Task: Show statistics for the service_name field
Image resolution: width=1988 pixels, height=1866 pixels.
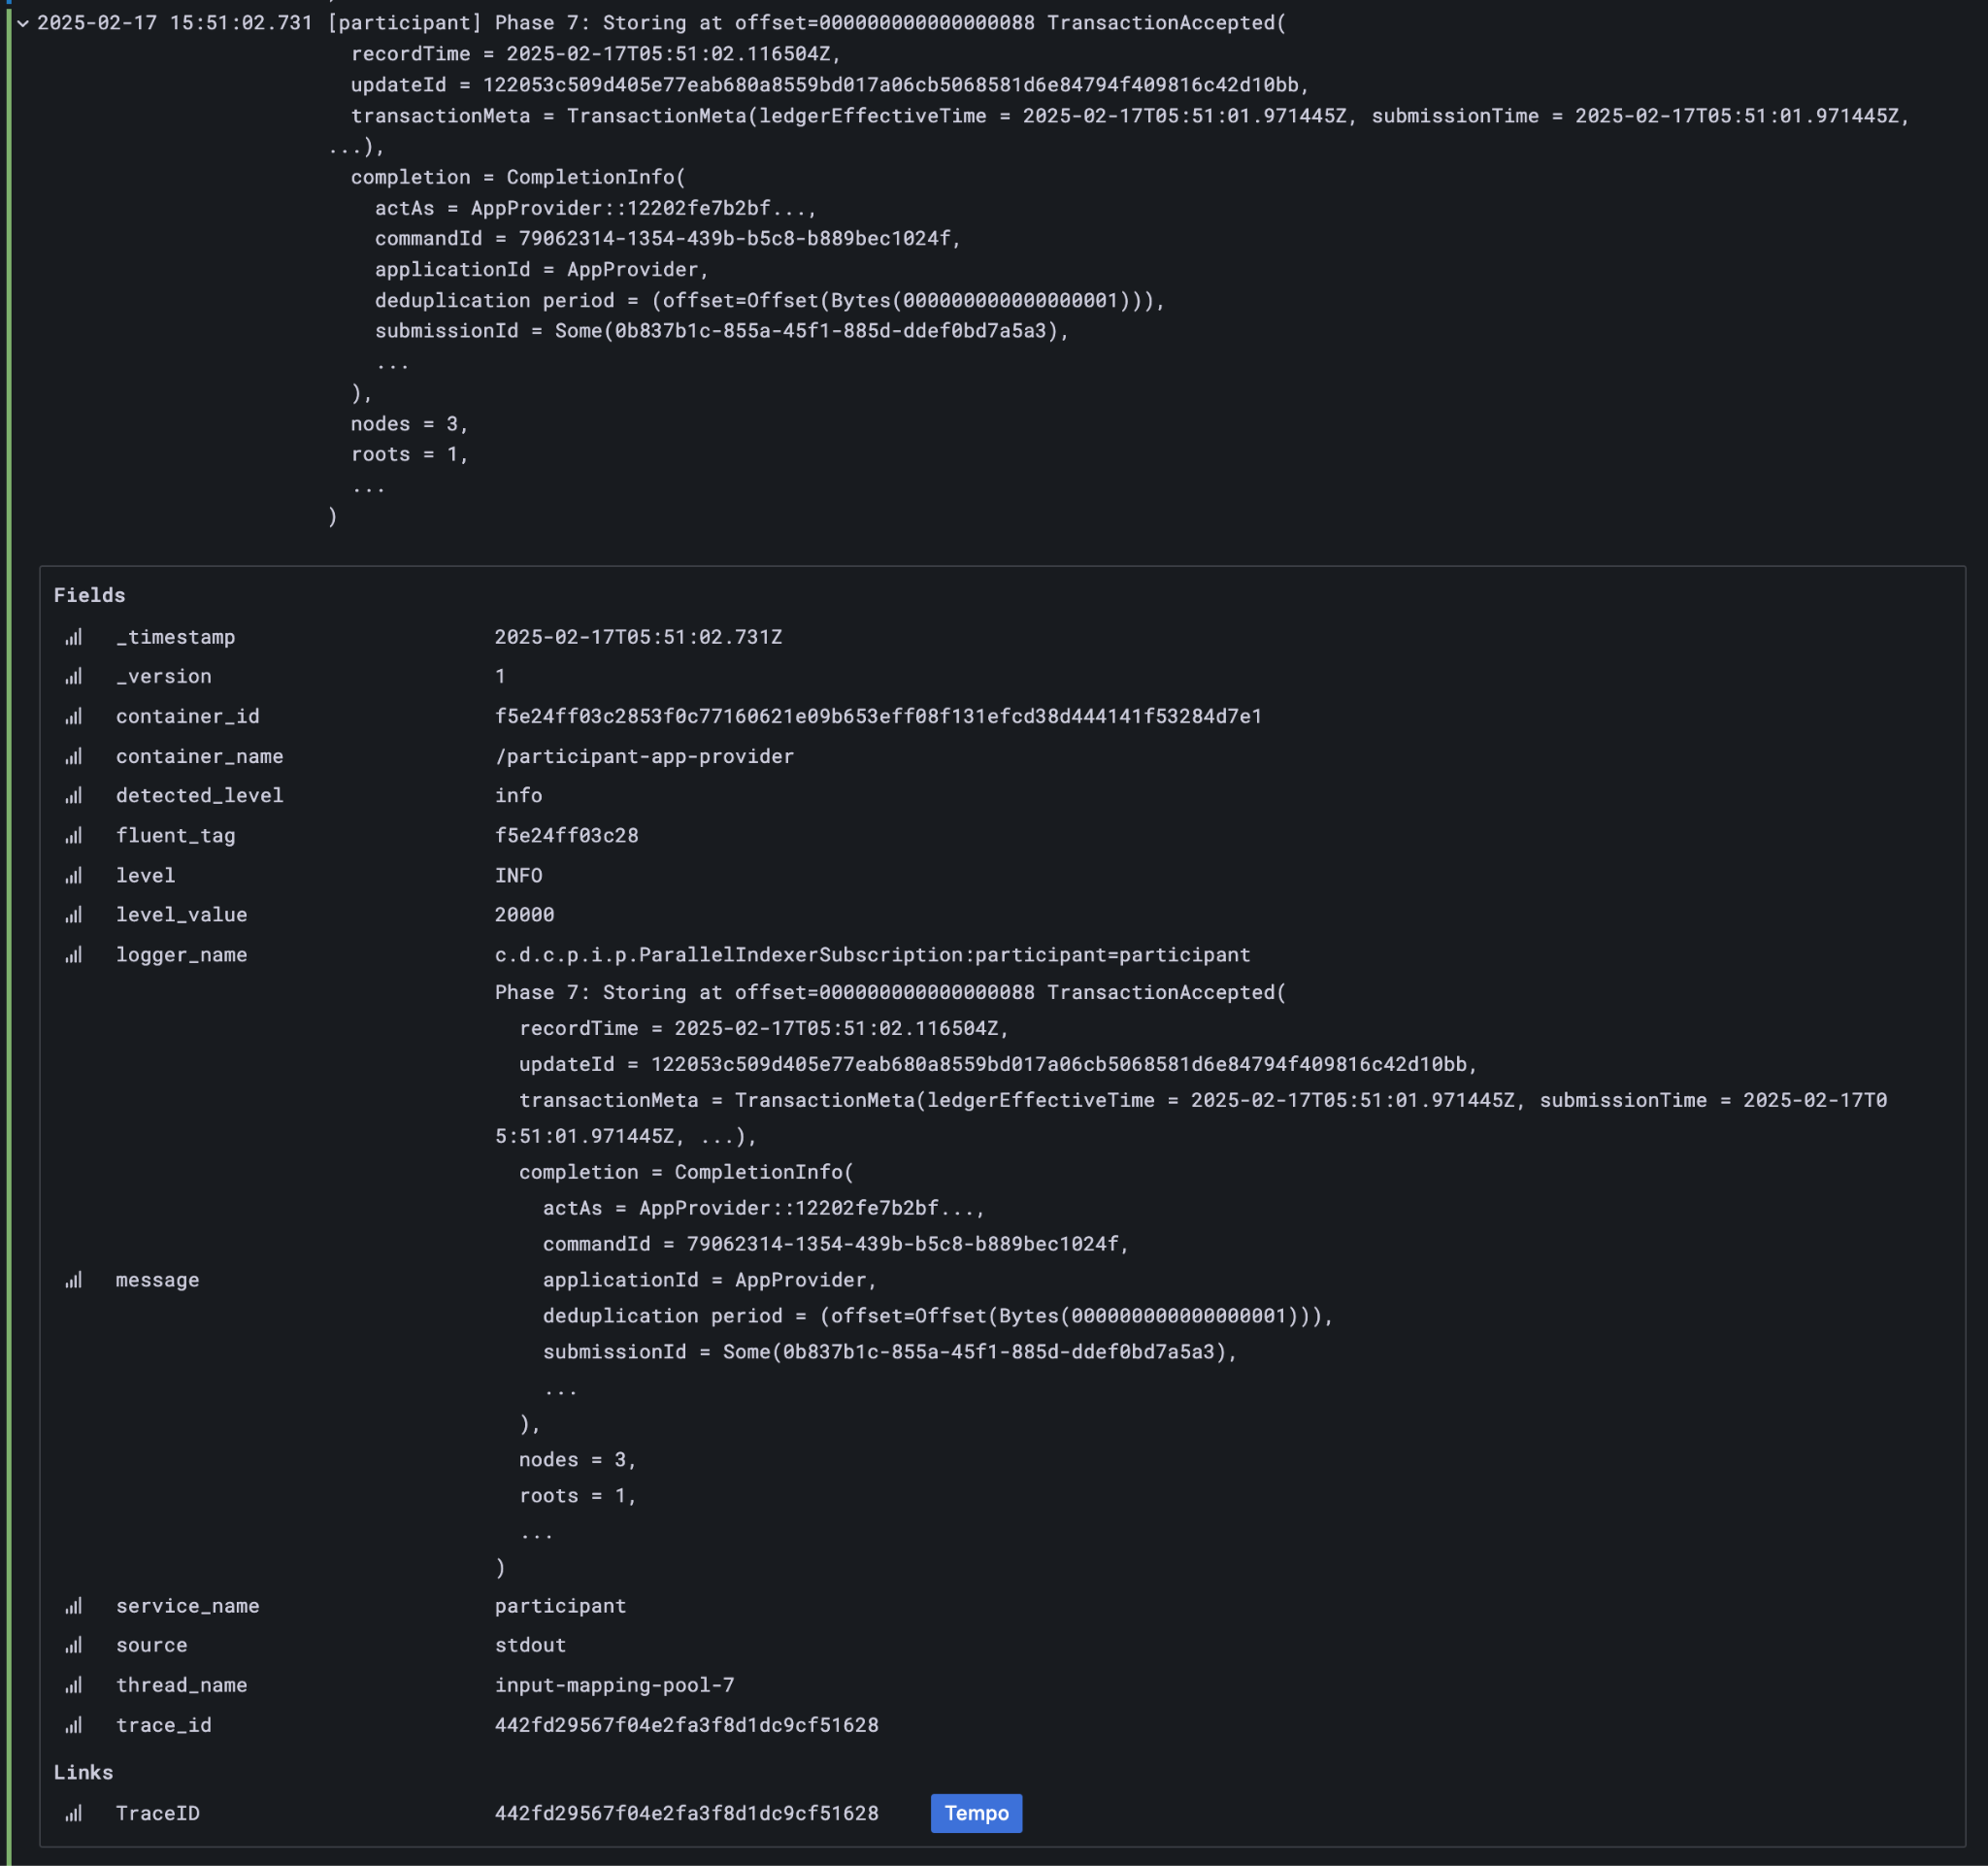Action: click(74, 1606)
